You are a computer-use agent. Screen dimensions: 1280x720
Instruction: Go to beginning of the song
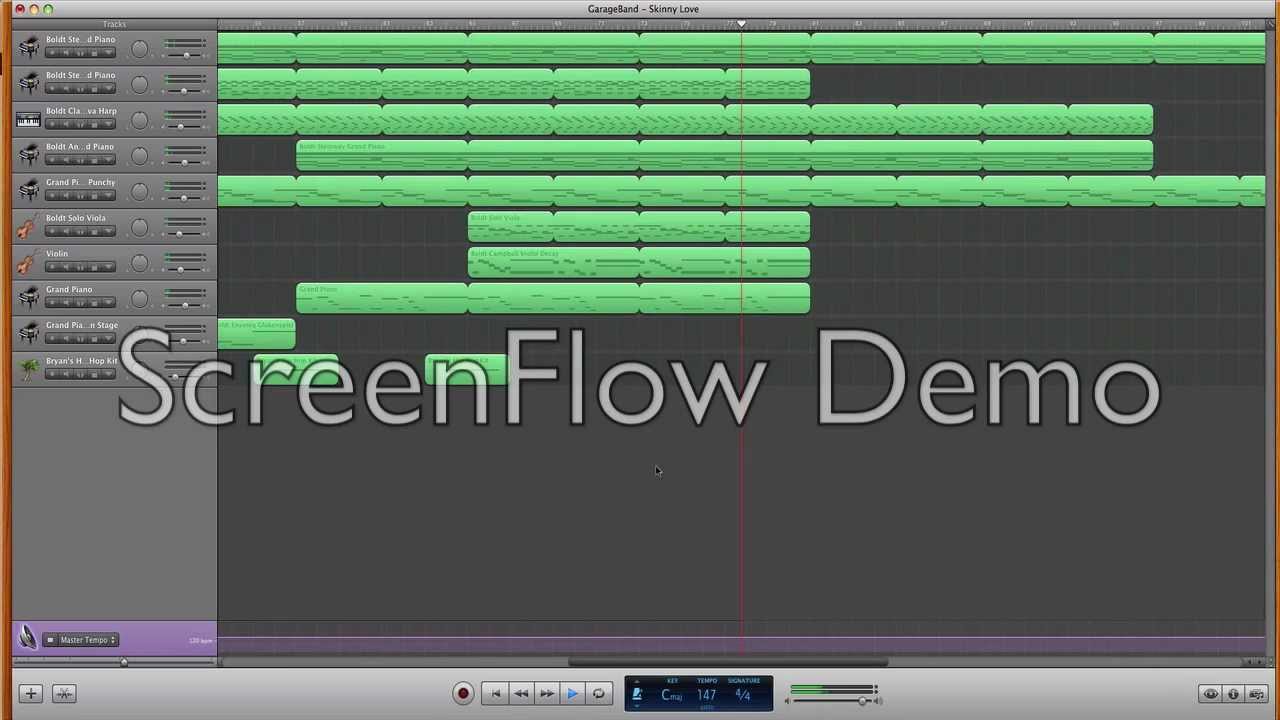point(495,693)
